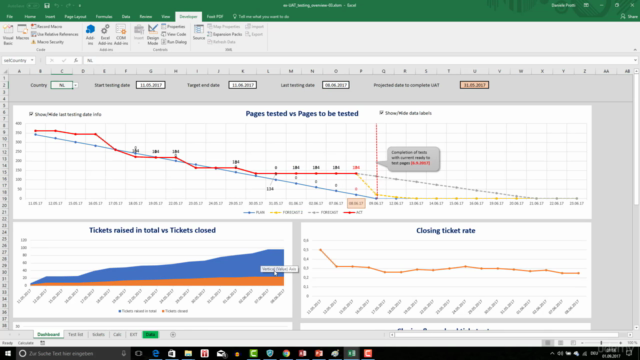Open Chrome from the taskbar
640x360 pixels.
pos(286,353)
